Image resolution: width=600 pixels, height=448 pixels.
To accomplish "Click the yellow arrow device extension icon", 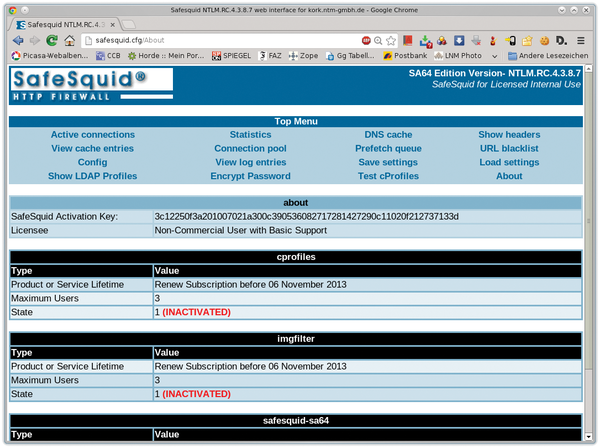I will point(510,40).
